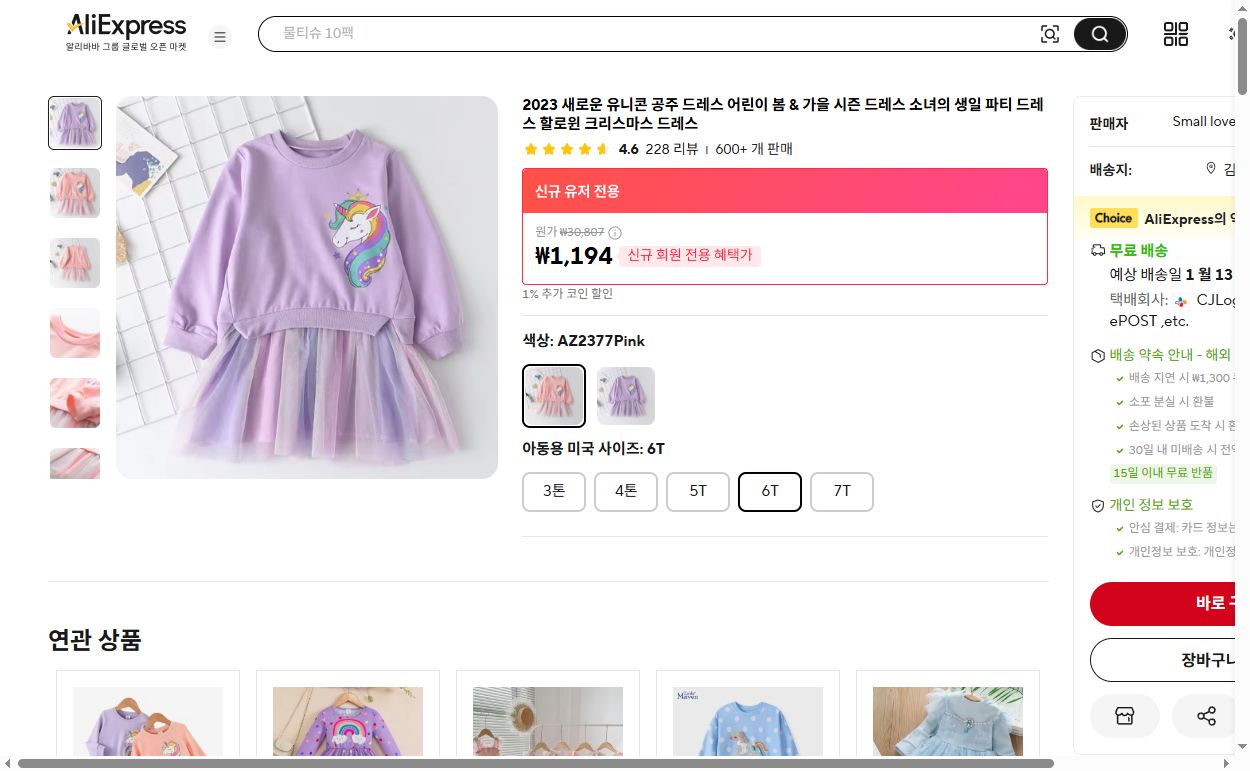Go home via the AliExpress logo

tap(125, 25)
